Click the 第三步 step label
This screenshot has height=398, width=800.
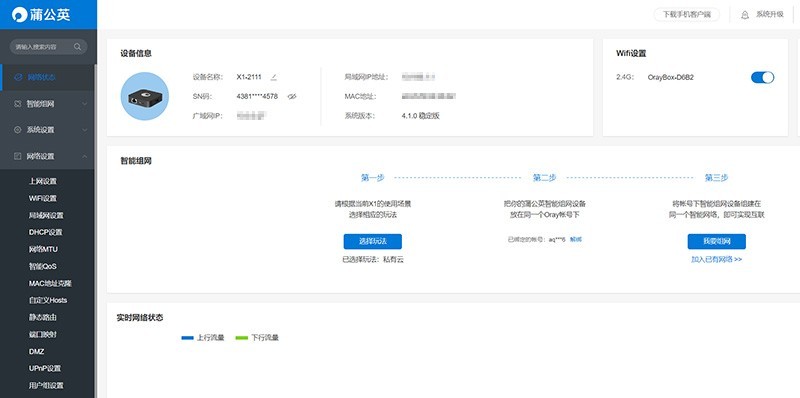click(x=717, y=178)
